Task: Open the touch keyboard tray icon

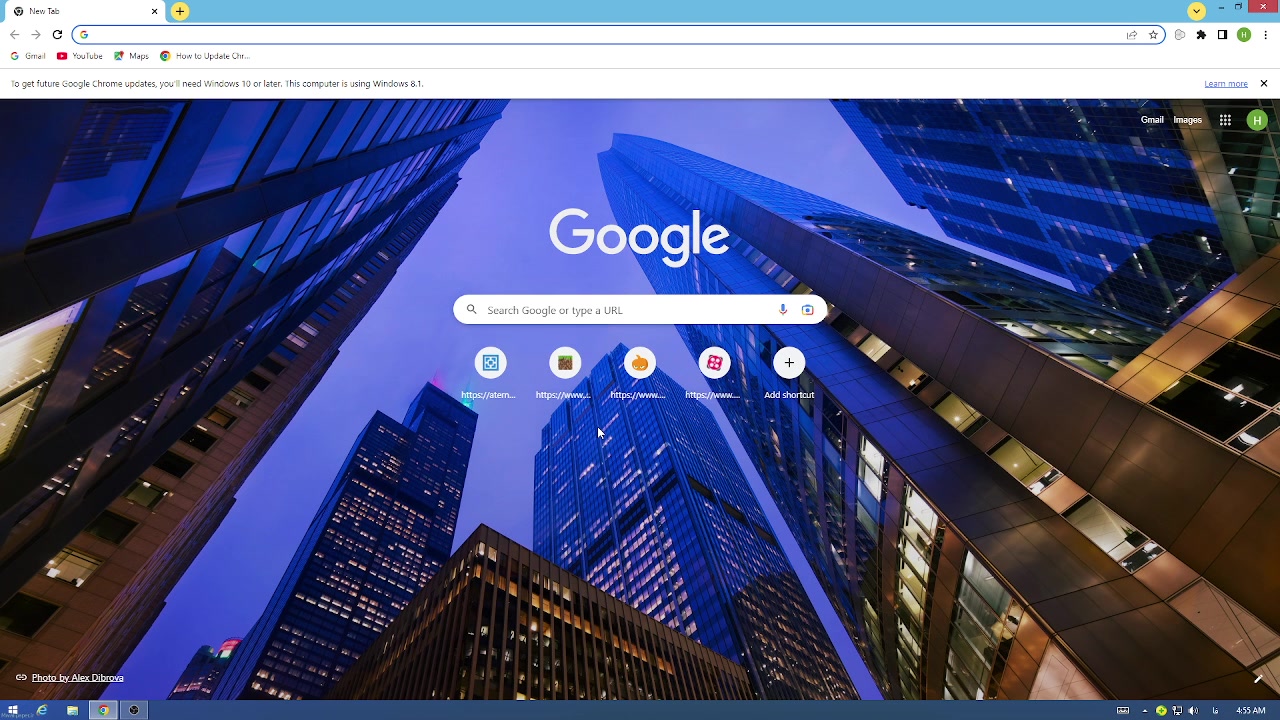Action: (x=1123, y=711)
